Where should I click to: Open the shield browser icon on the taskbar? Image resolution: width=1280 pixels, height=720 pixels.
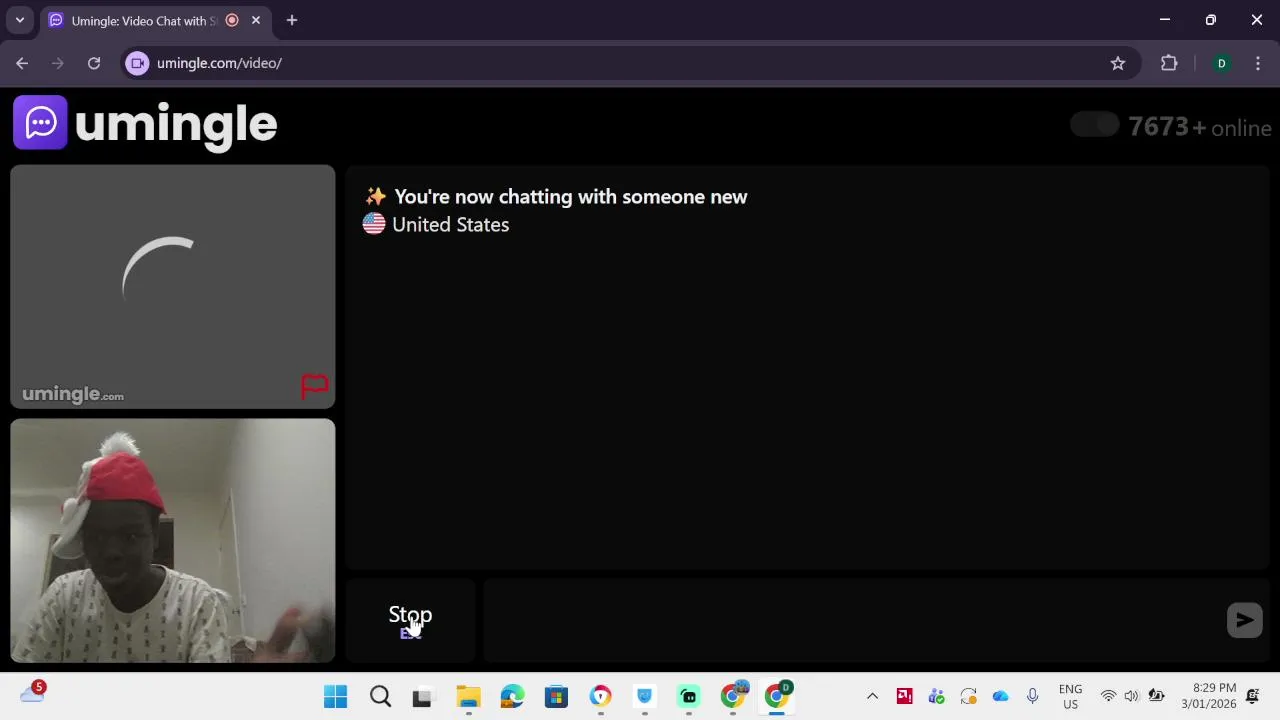600,696
